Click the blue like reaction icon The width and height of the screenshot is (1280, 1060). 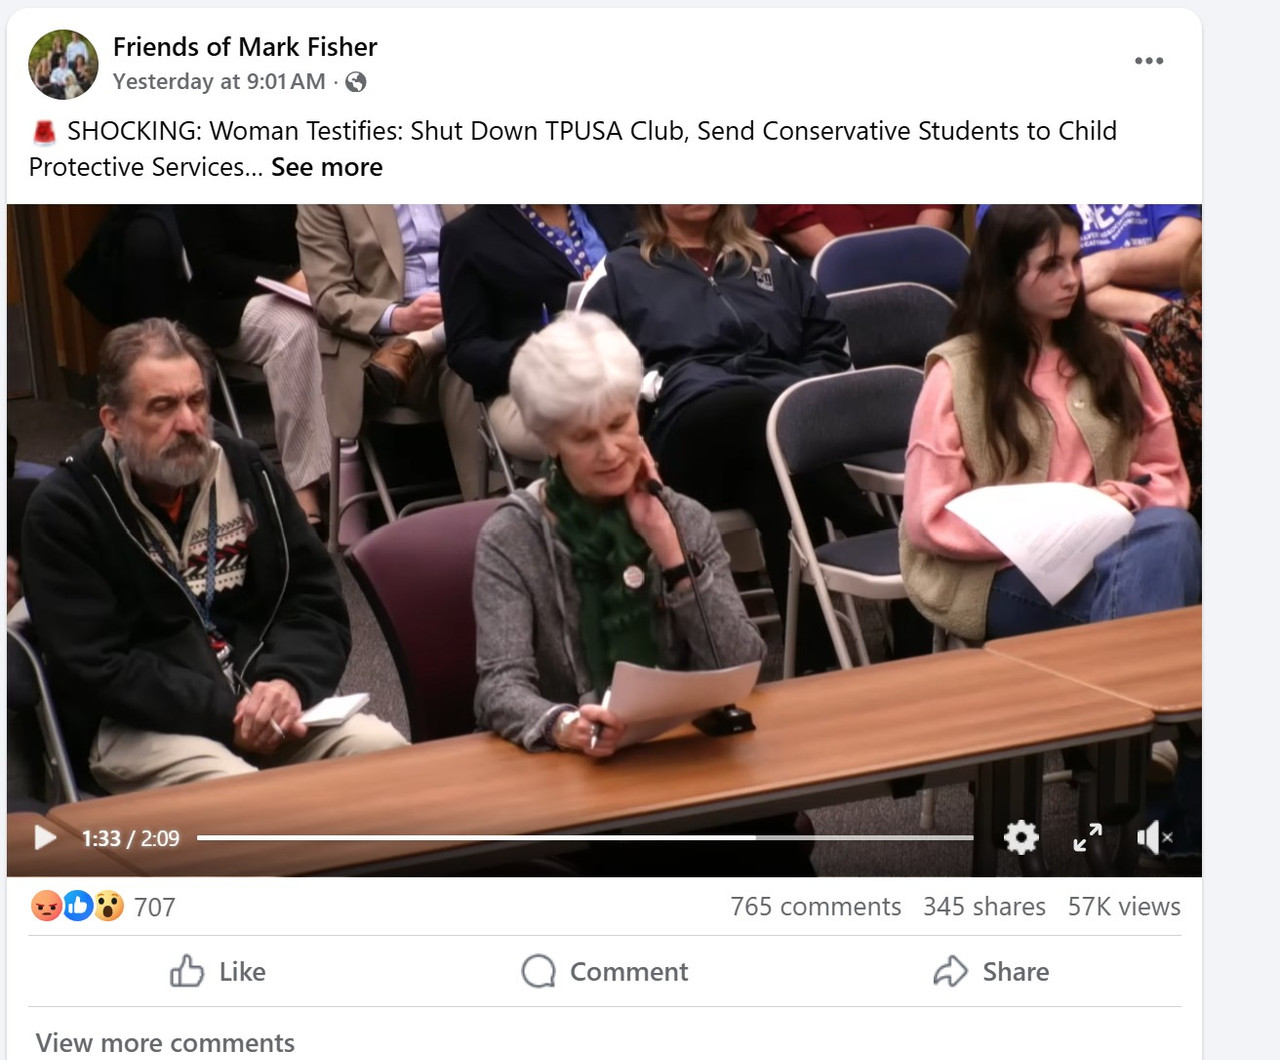coord(78,906)
